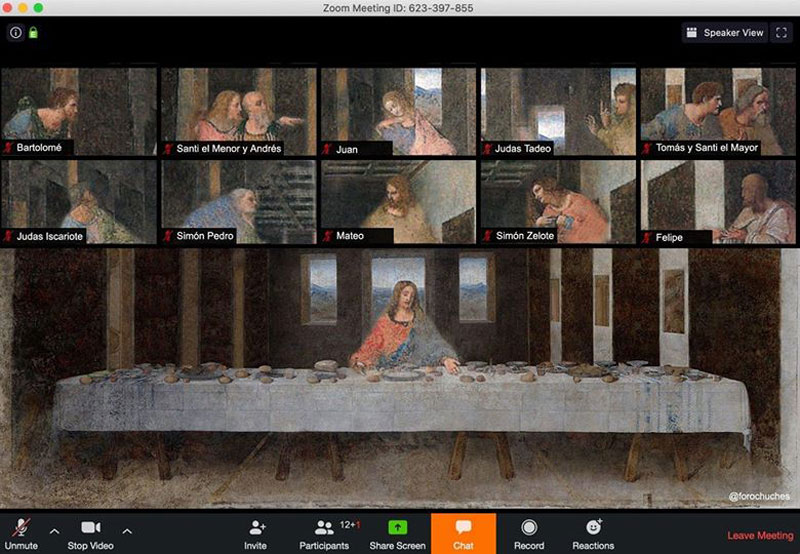This screenshot has width=800, height=554.
Task: Select the Simón Pedro video tile
Action: pyautogui.click(x=239, y=201)
